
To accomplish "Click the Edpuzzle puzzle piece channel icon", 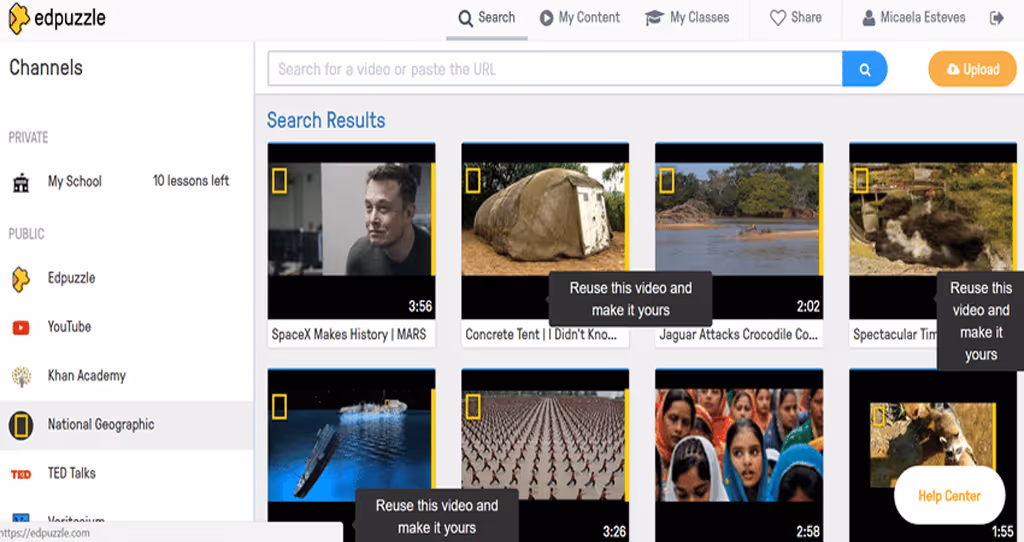I will pos(21,279).
